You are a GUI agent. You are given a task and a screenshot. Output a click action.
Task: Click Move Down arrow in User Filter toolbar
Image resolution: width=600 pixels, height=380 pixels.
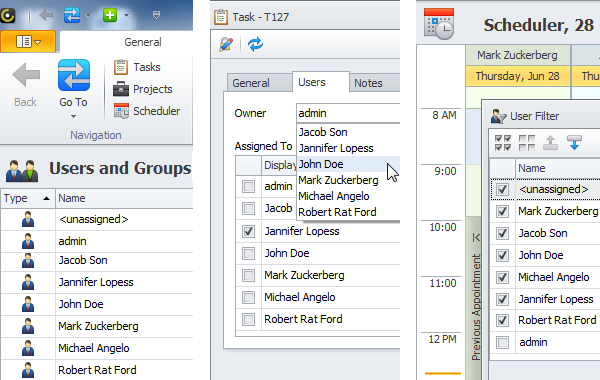tap(574, 143)
